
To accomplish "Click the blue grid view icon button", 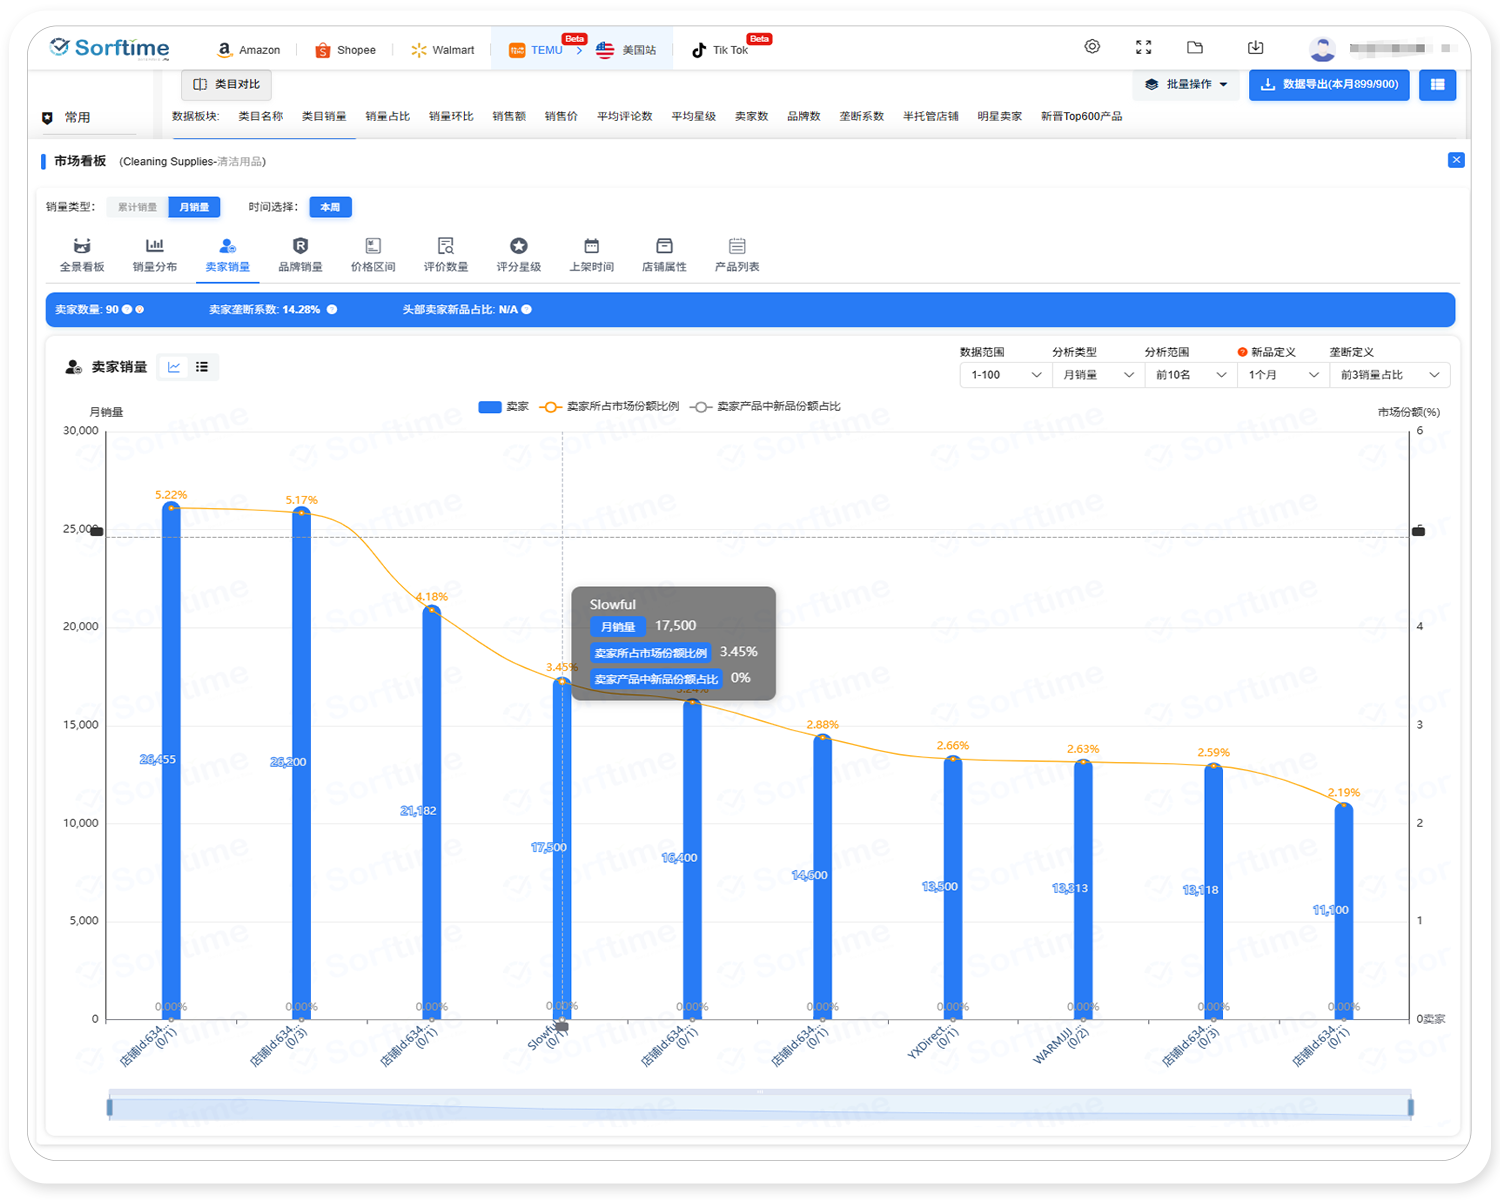I will 1437,85.
